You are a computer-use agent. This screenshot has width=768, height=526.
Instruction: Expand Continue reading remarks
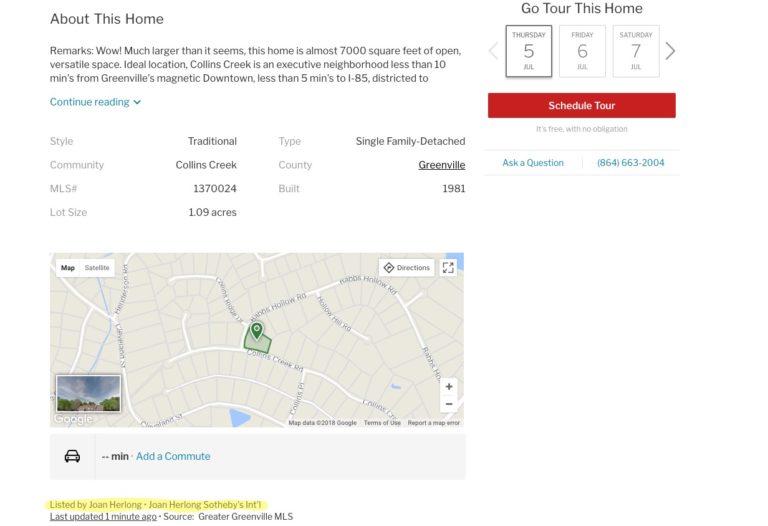[x=96, y=102]
